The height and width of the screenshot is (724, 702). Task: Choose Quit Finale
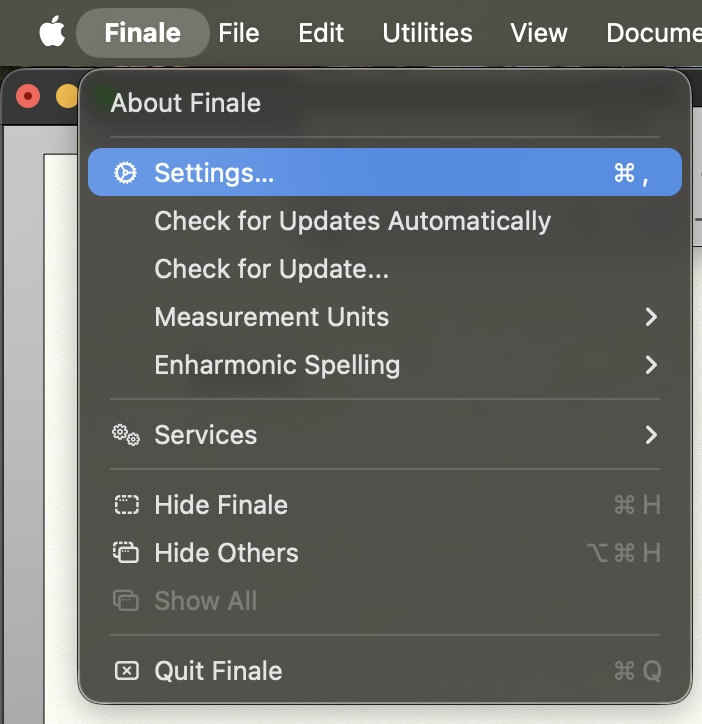coord(218,671)
